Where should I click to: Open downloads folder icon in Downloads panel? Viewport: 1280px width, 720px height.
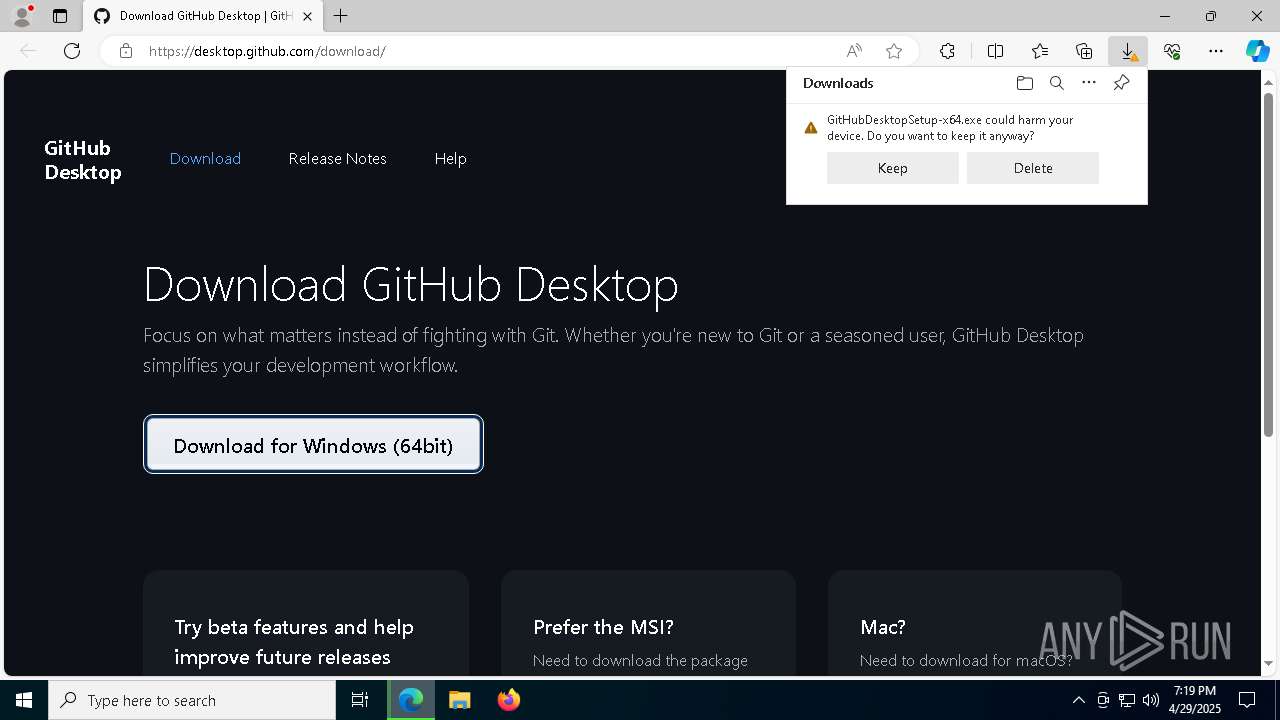click(x=1024, y=83)
